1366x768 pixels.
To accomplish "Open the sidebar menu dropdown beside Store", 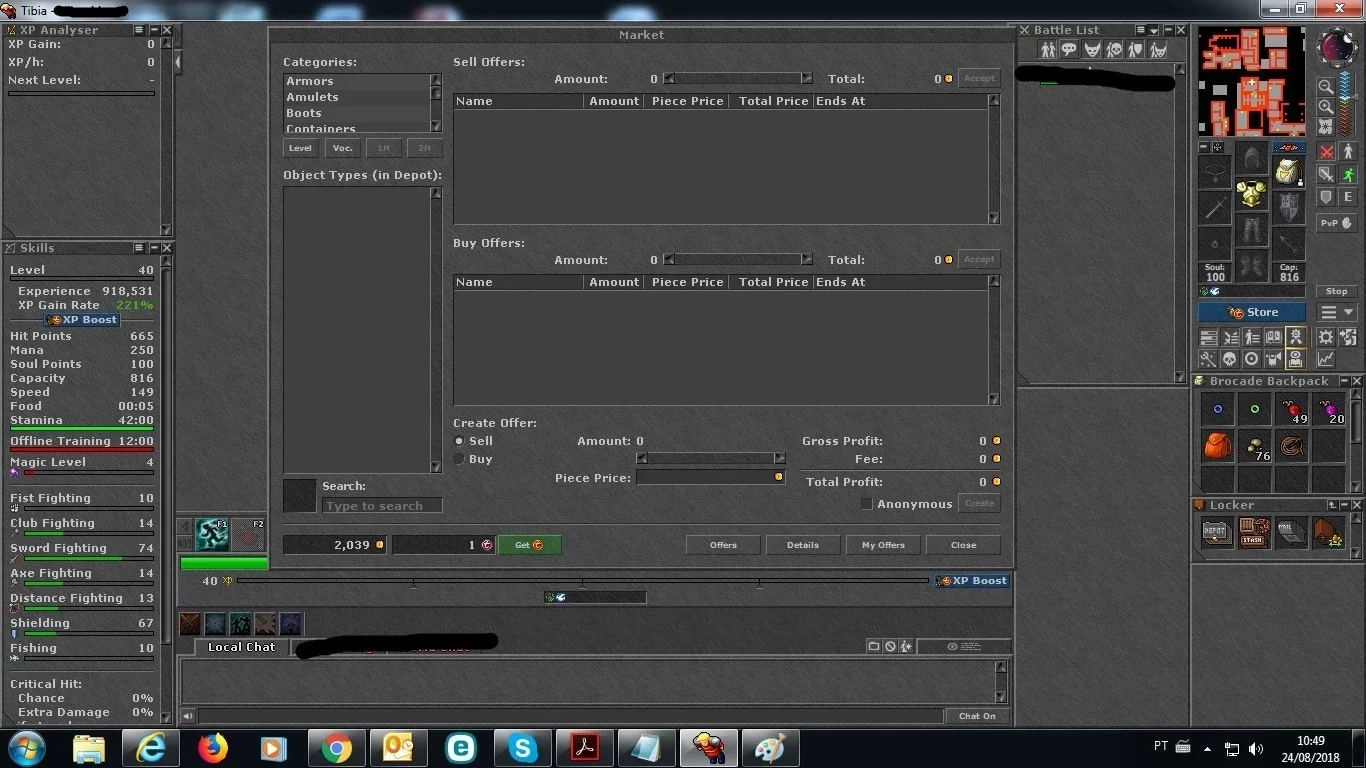I will [x=1337, y=312].
